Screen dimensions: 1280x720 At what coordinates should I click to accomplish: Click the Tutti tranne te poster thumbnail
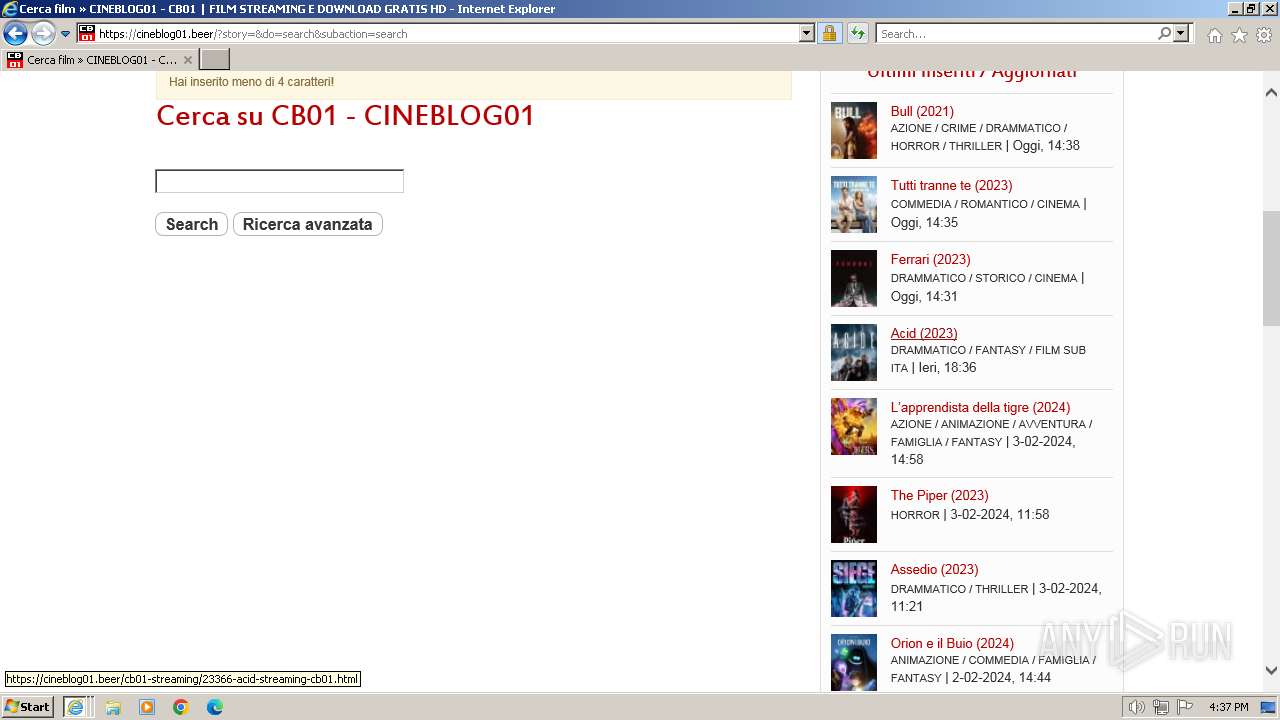[854, 204]
